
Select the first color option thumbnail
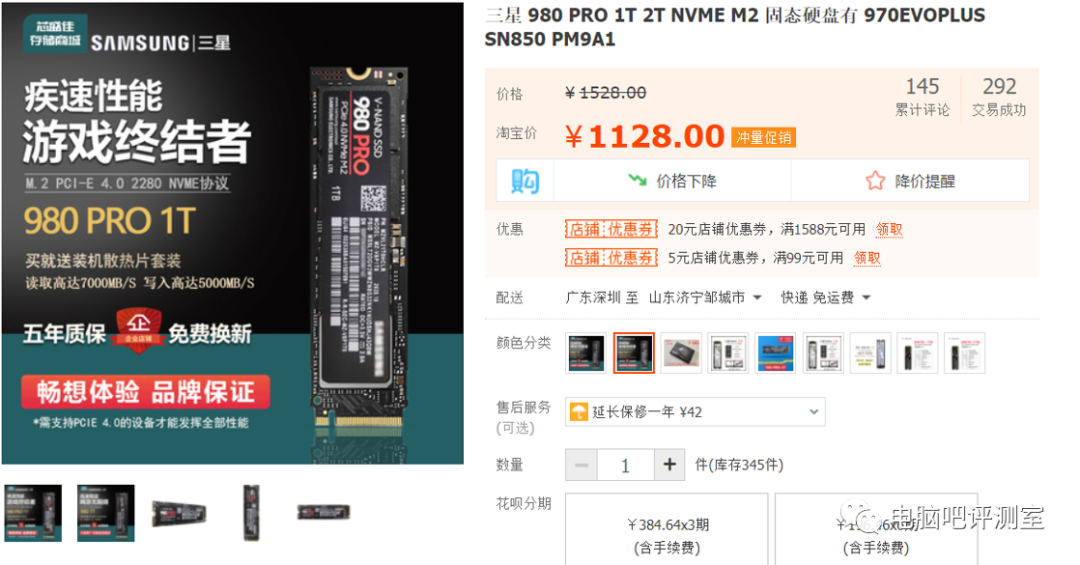pyautogui.click(x=586, y=353)
